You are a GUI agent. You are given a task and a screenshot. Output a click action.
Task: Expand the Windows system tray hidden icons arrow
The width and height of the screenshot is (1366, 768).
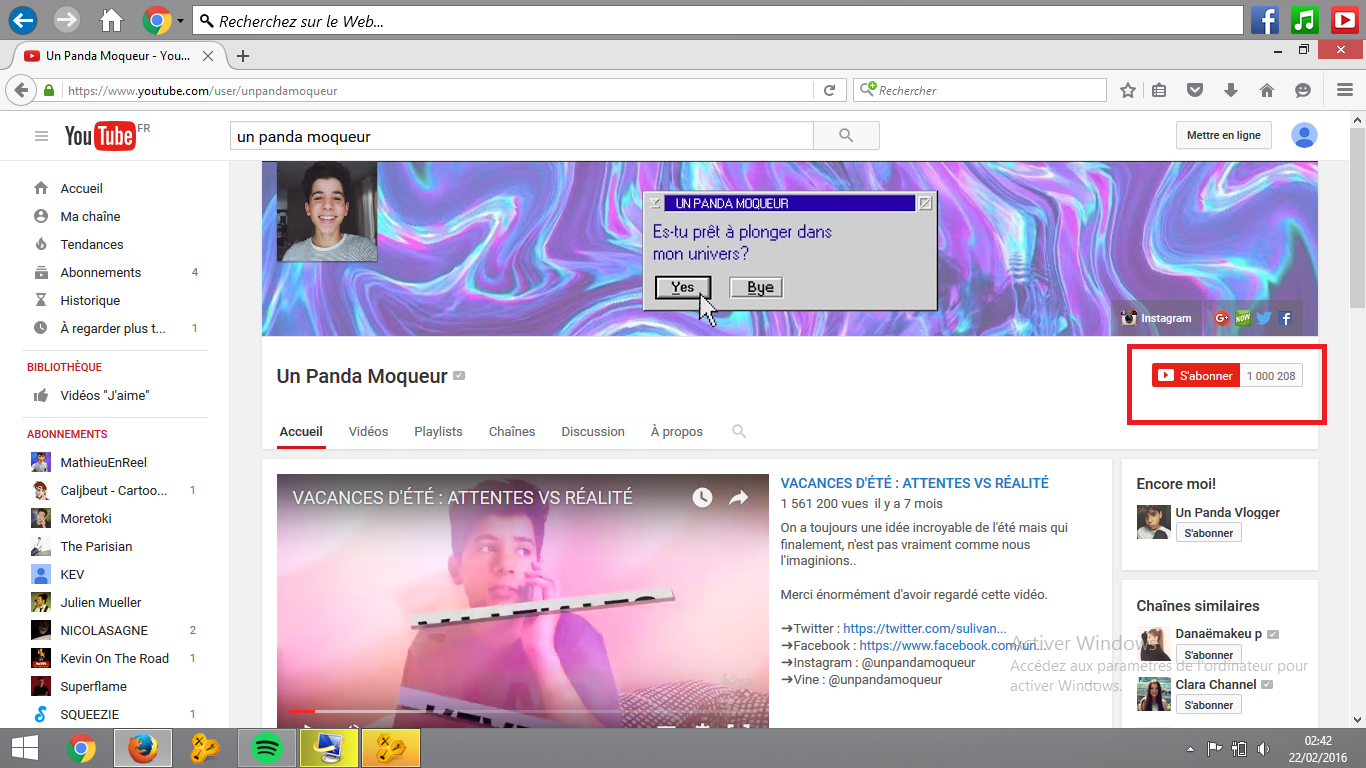click(x=1190, y=749)
